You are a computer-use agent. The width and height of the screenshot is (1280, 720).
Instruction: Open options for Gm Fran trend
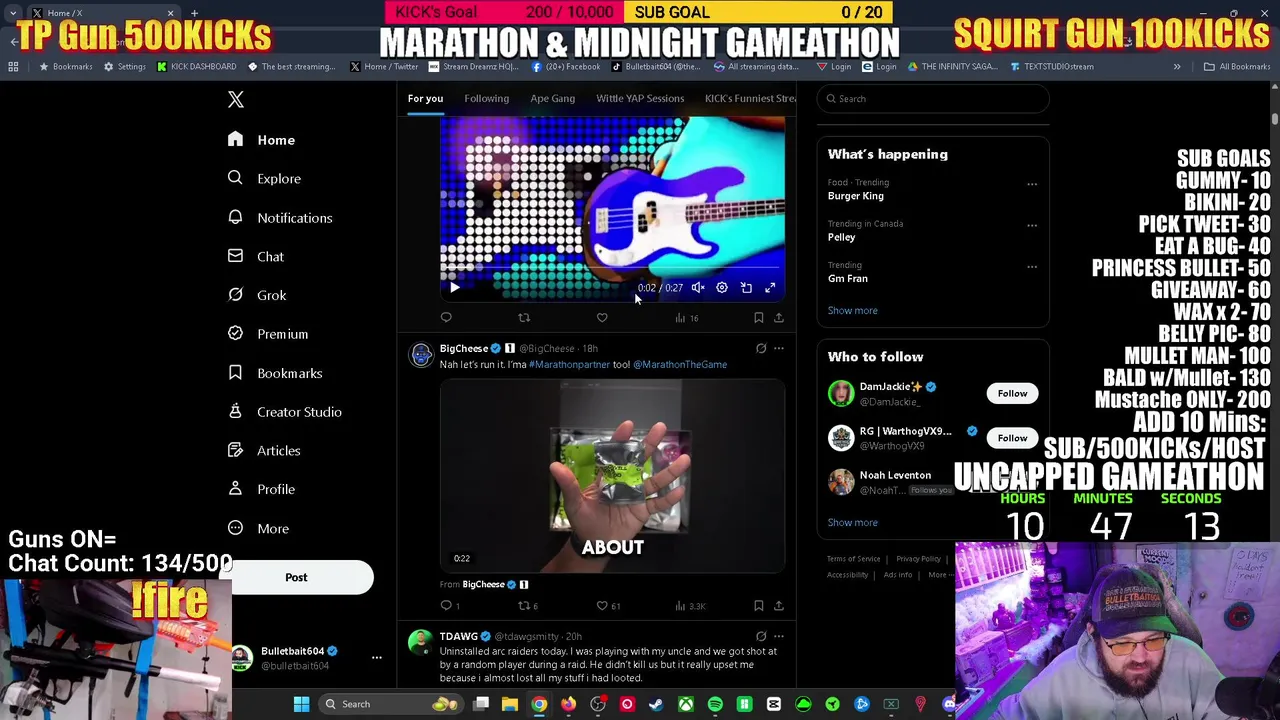[x=1032, y=267]
